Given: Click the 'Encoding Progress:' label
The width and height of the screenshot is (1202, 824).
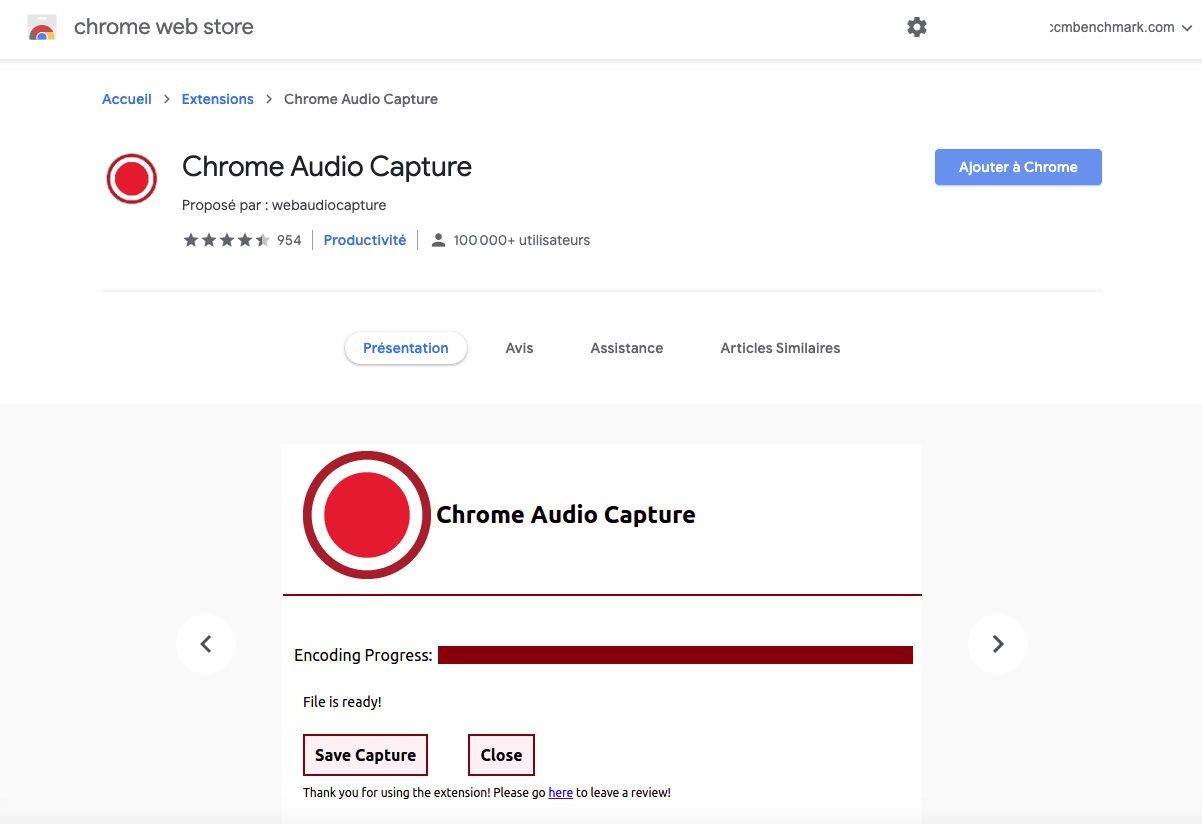Looking at the screenshot, I should pos(363,656).
